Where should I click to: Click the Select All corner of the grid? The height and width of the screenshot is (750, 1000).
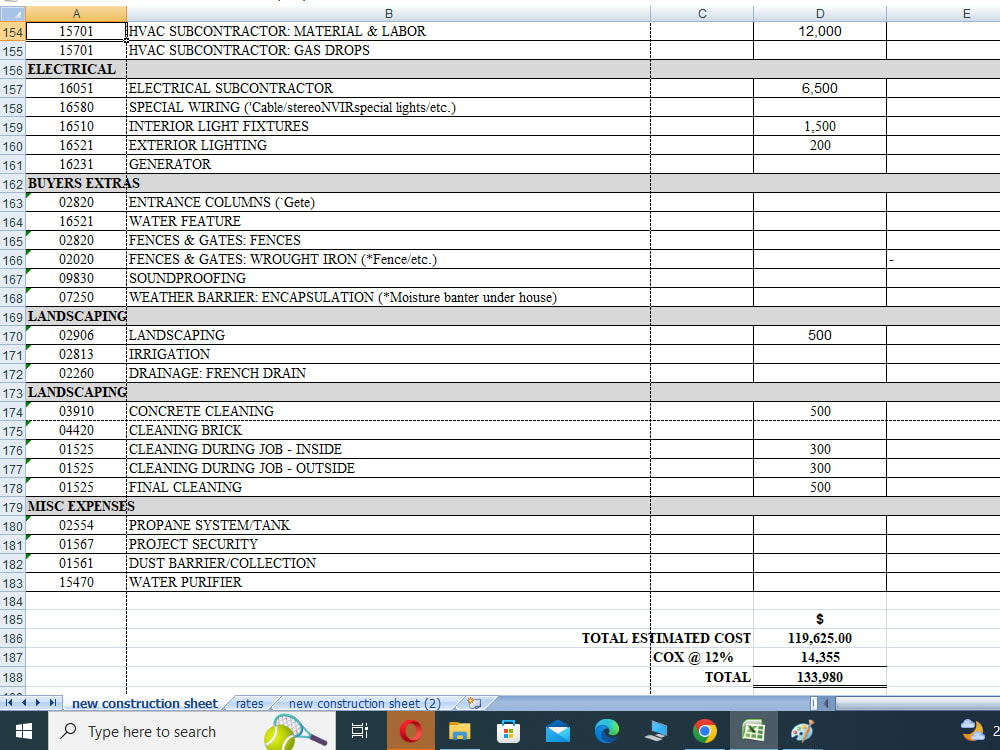pyautogui.click(x=12, y=13)
